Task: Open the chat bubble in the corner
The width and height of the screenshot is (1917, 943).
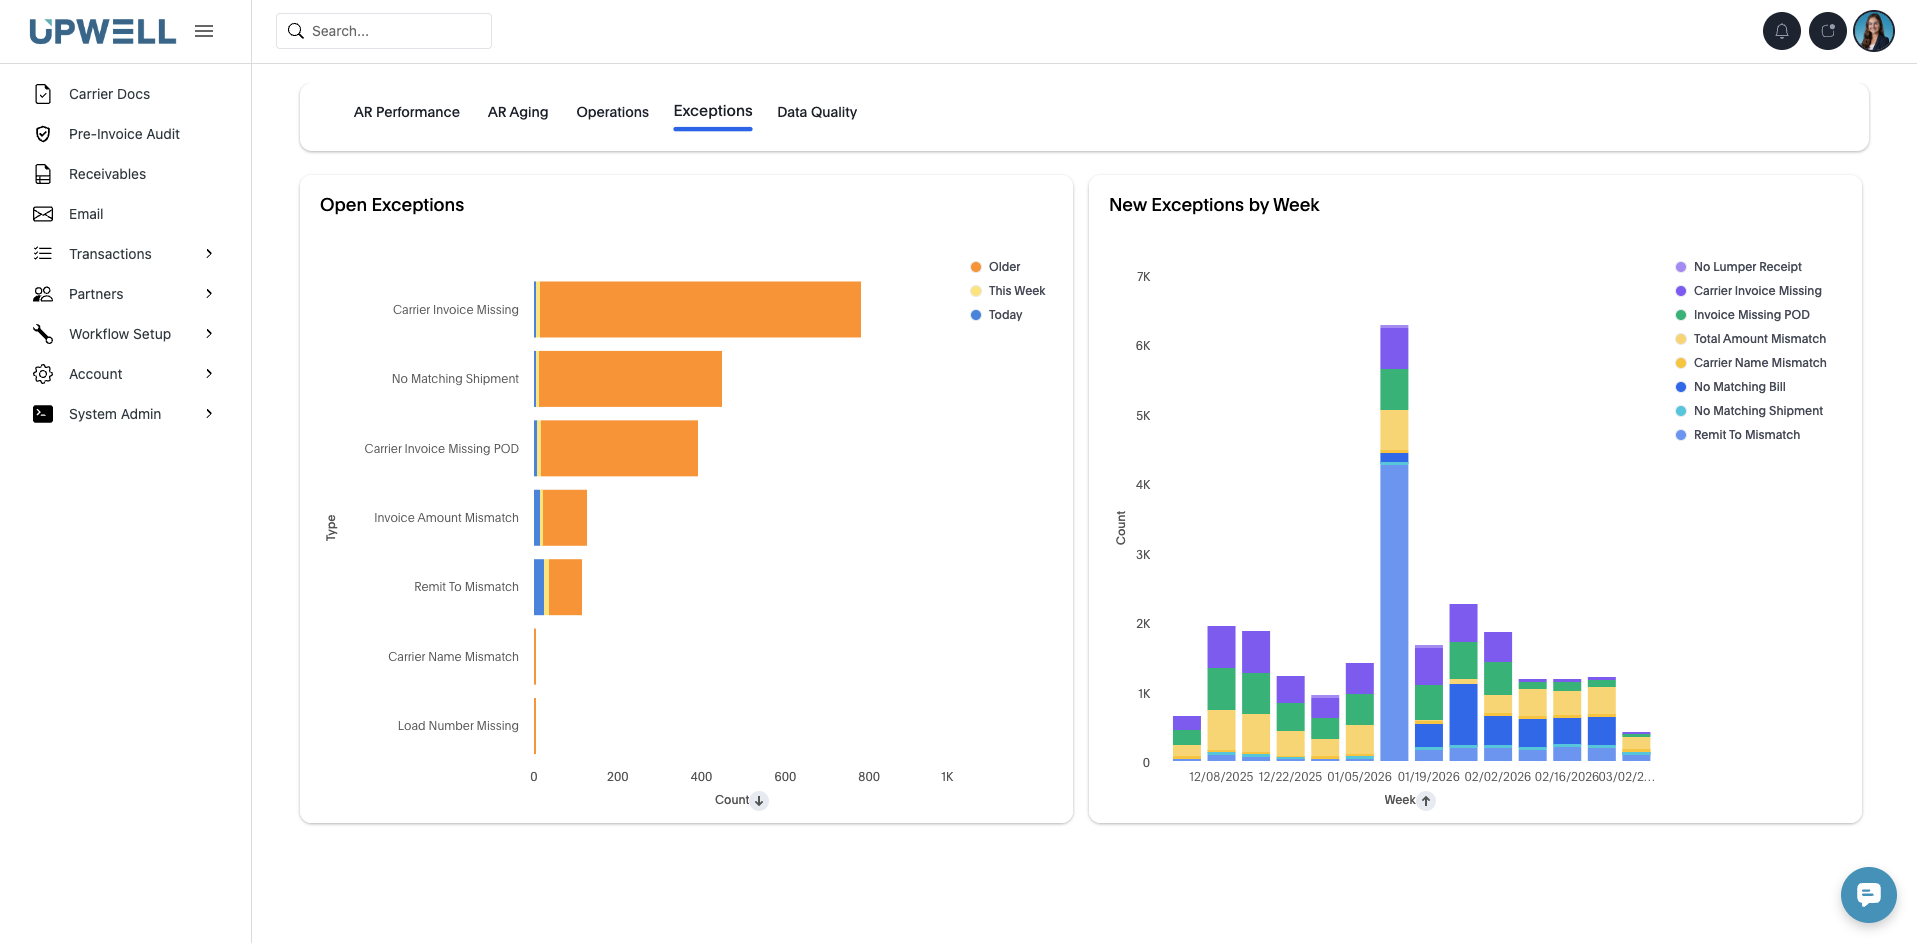Action: point(1868,895)
